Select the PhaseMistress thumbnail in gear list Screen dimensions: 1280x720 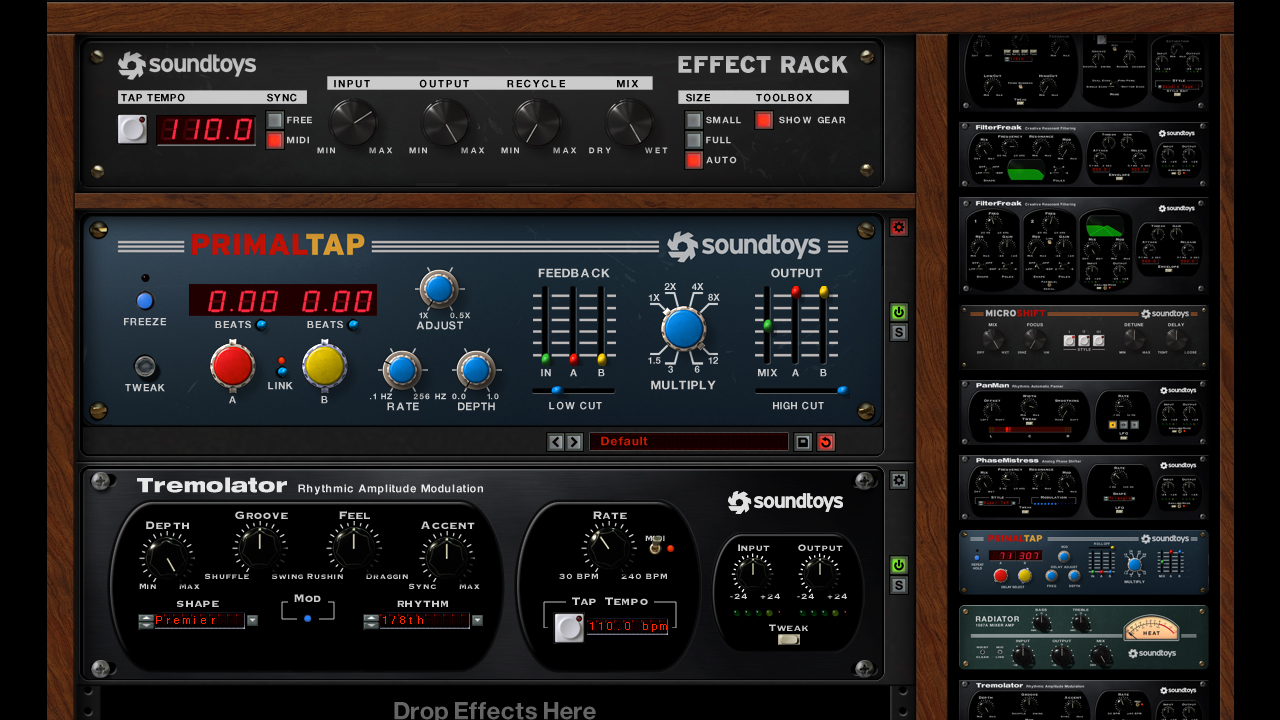click(1084, 488)
